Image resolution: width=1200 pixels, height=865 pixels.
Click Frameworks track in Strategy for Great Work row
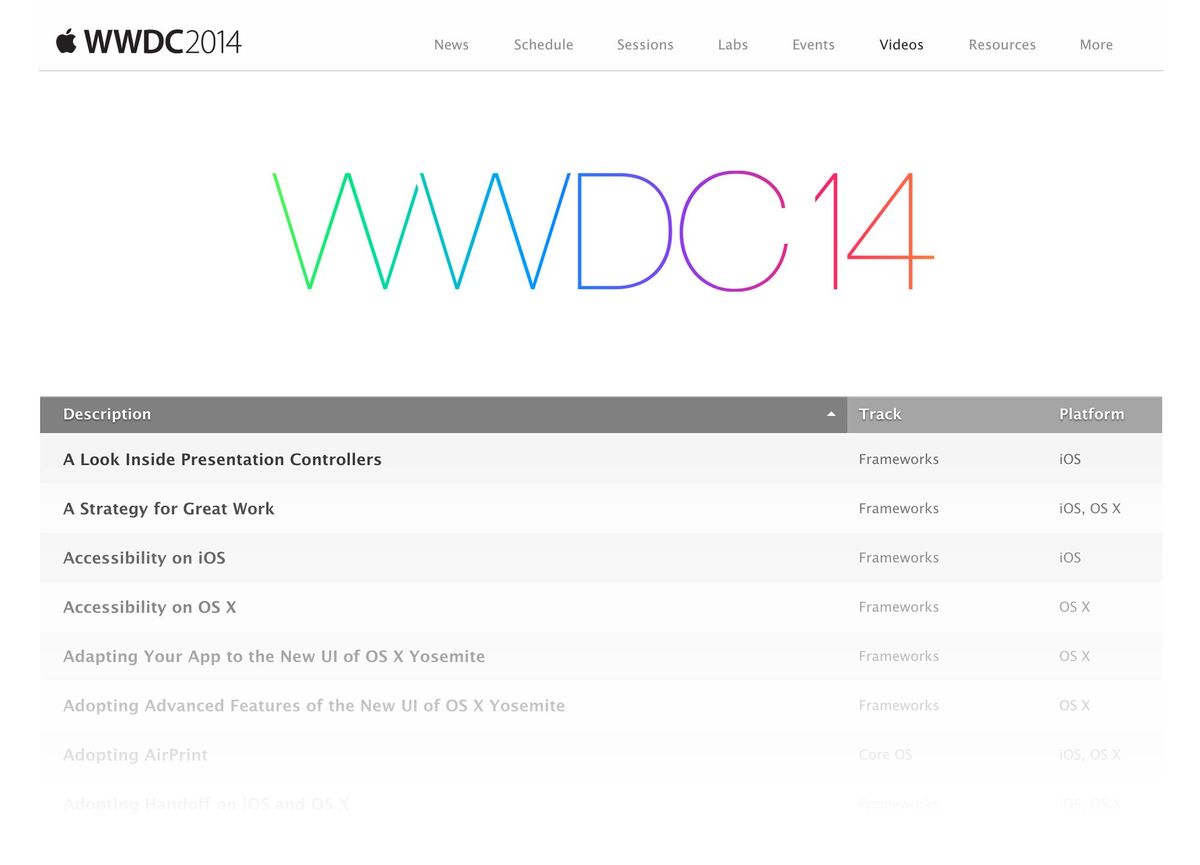click(898, 508)
